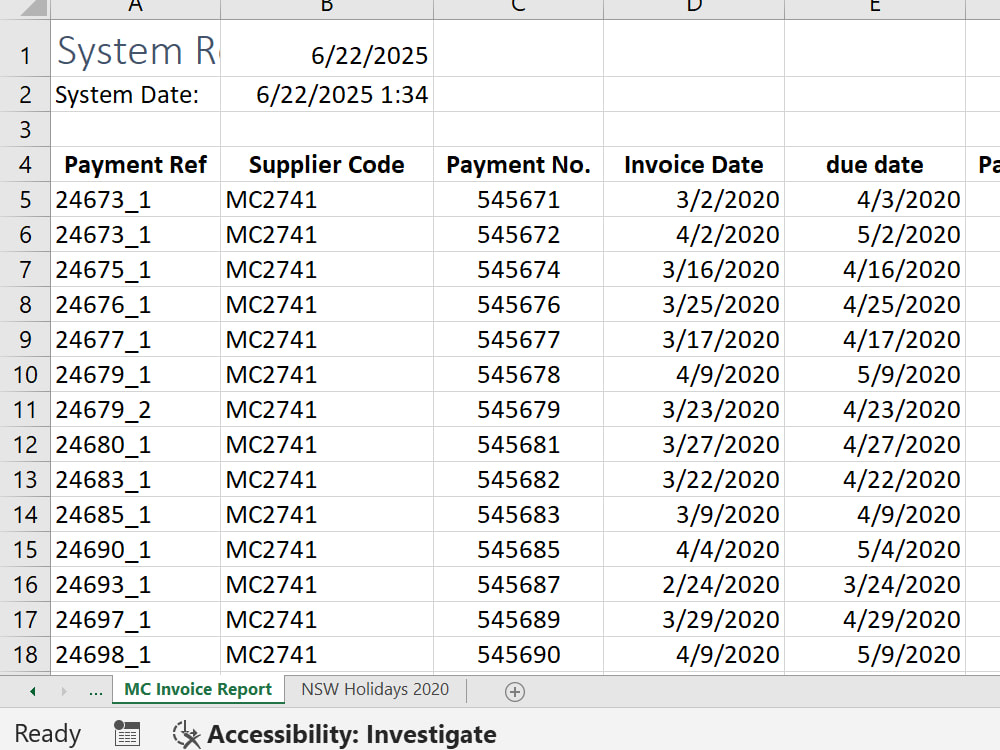This screenshot has height=750, width=1000.
Task: Select cell with payment number 545681
Action: click(x=518, y=445)
